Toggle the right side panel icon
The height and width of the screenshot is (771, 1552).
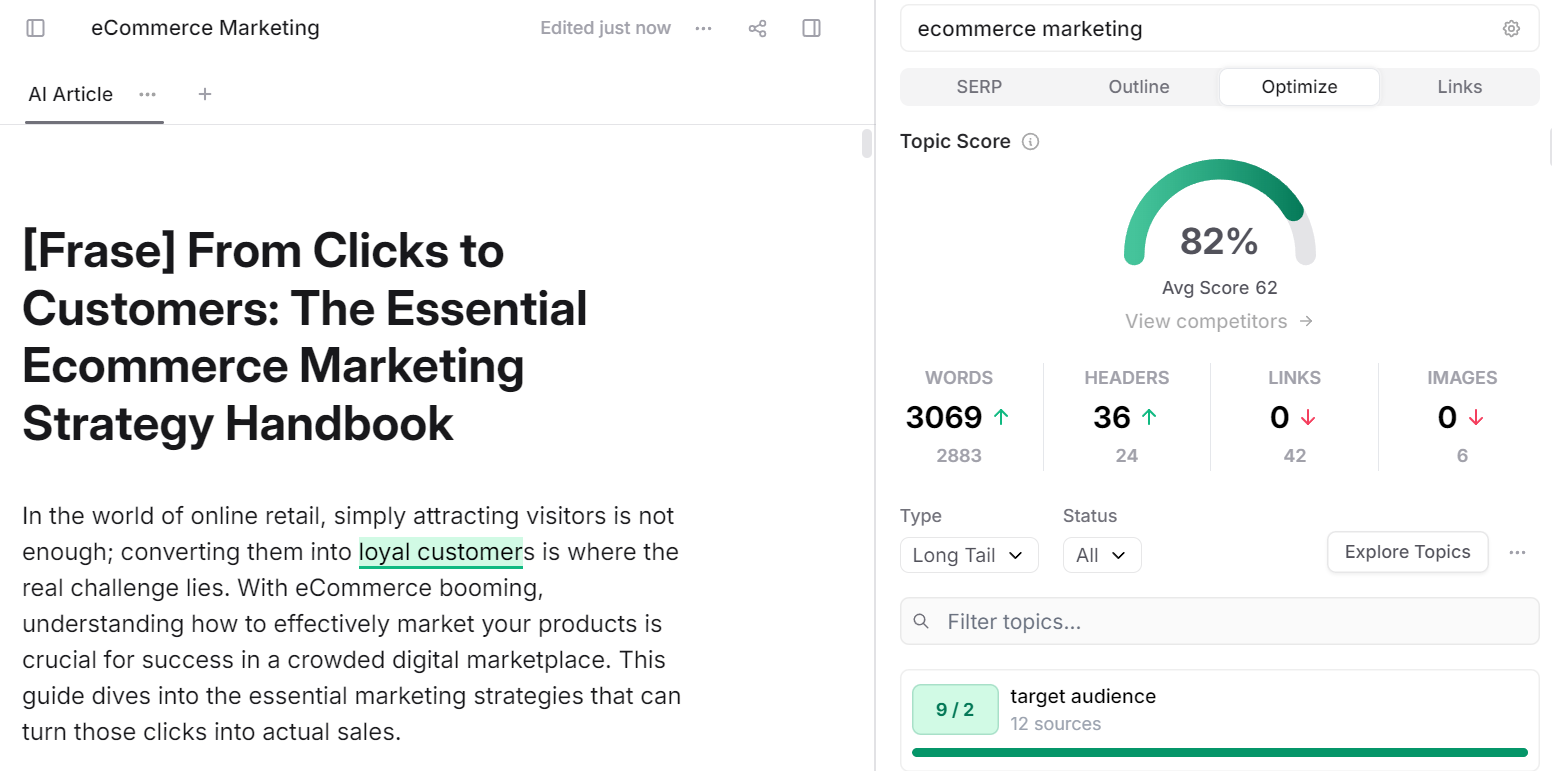coord(812,28)
